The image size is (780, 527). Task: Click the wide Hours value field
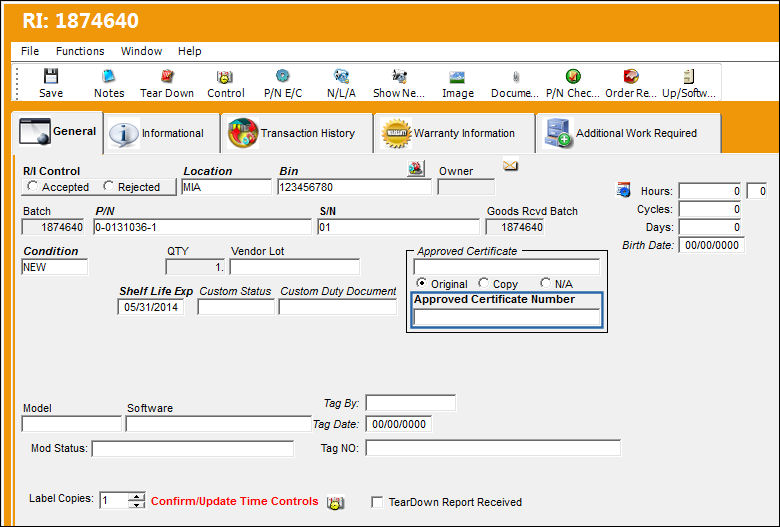[x=710, y=191]
